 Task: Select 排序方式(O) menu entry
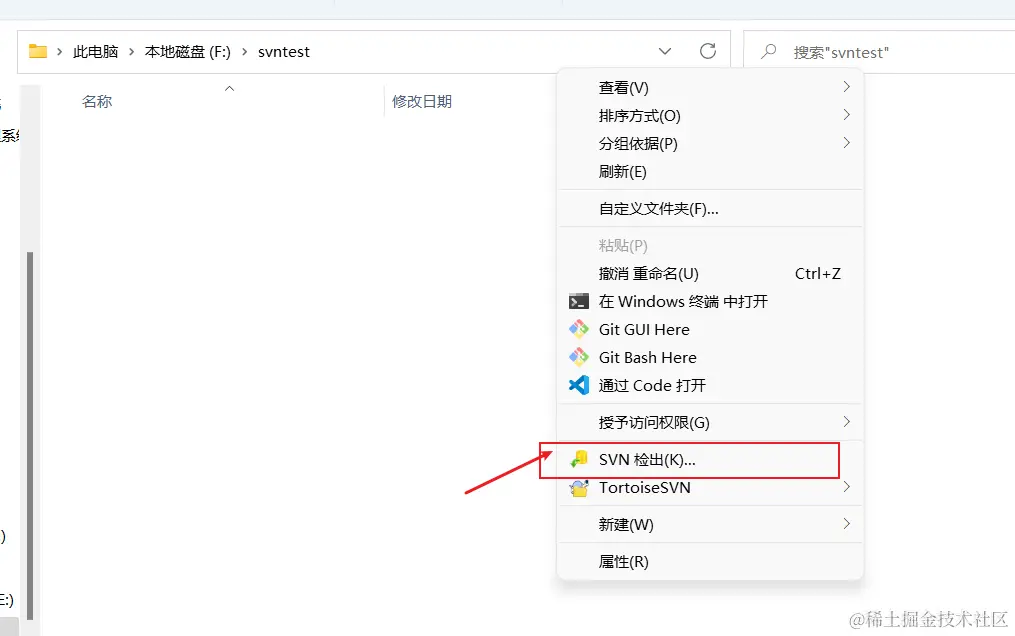coord(710,116)
